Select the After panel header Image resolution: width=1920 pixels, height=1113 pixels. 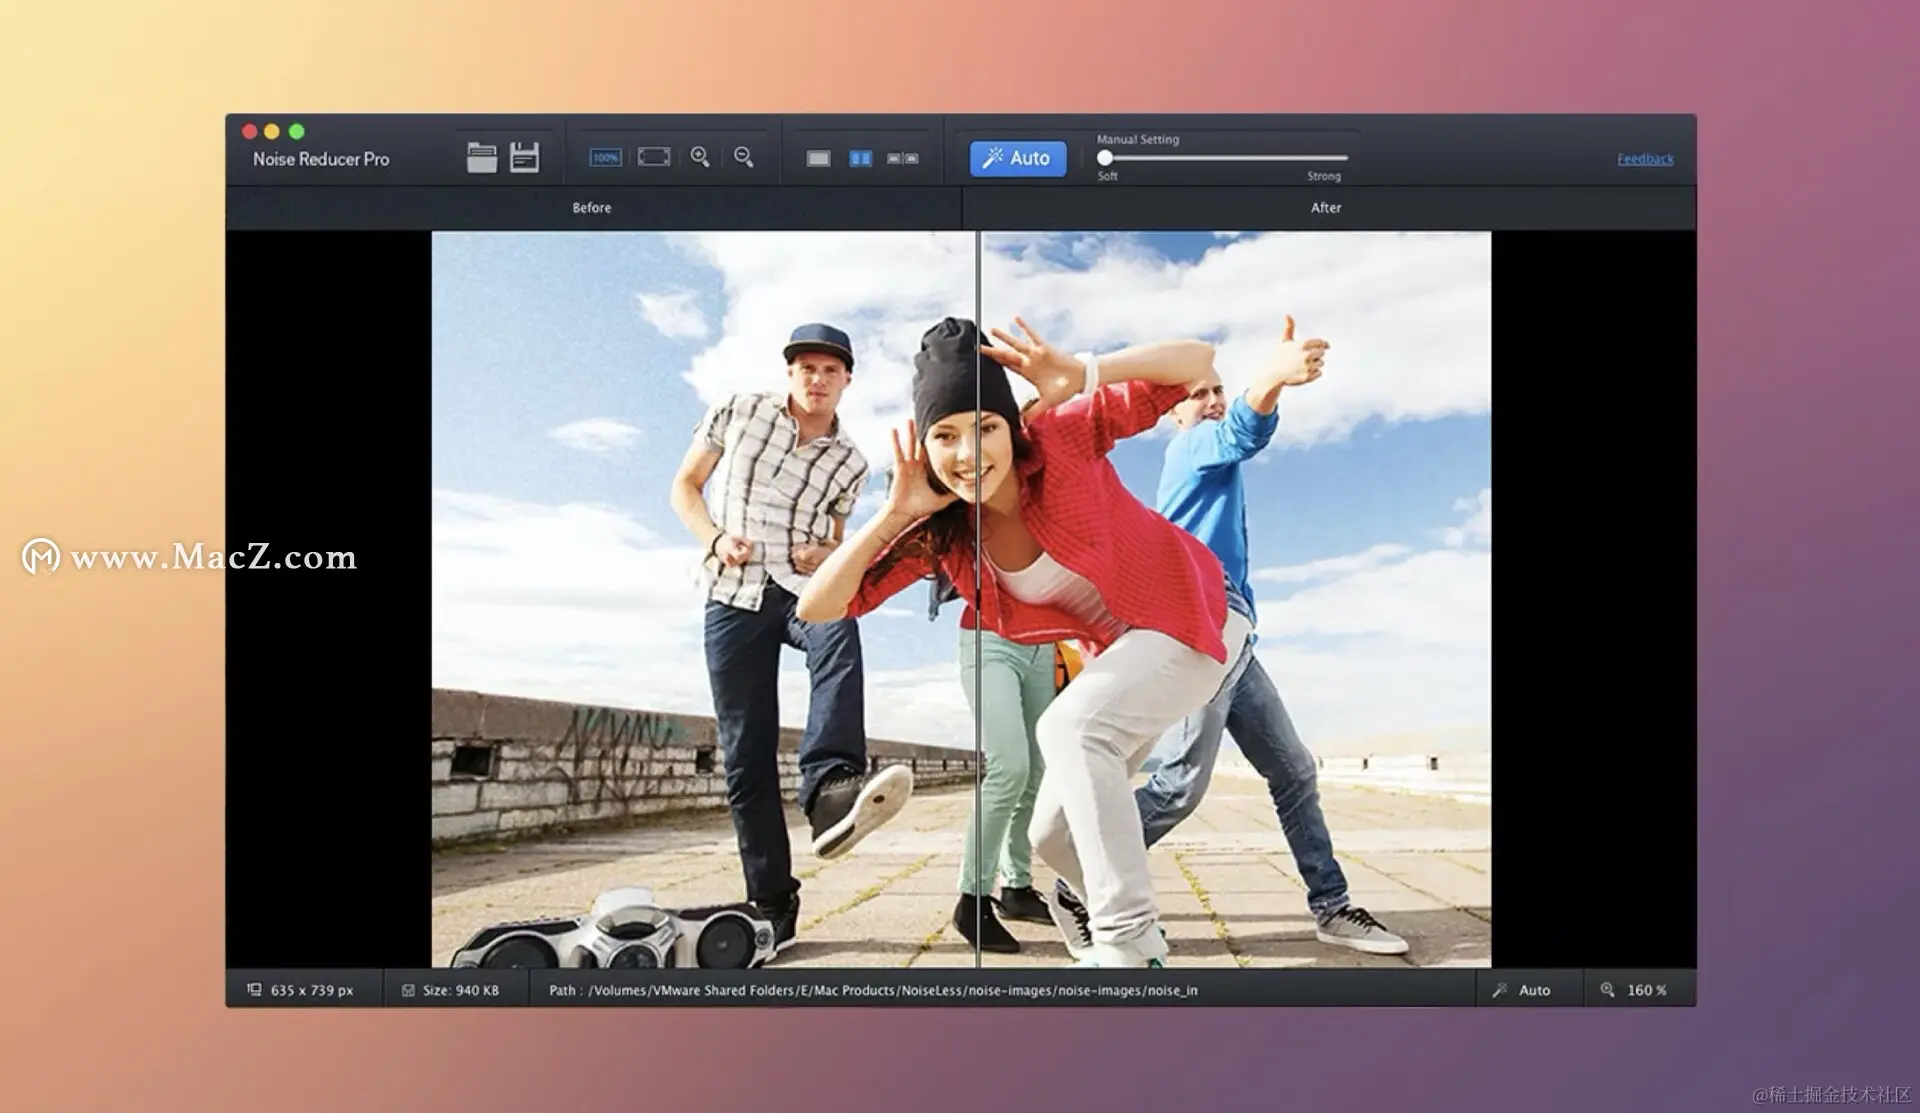point(1325,208)
